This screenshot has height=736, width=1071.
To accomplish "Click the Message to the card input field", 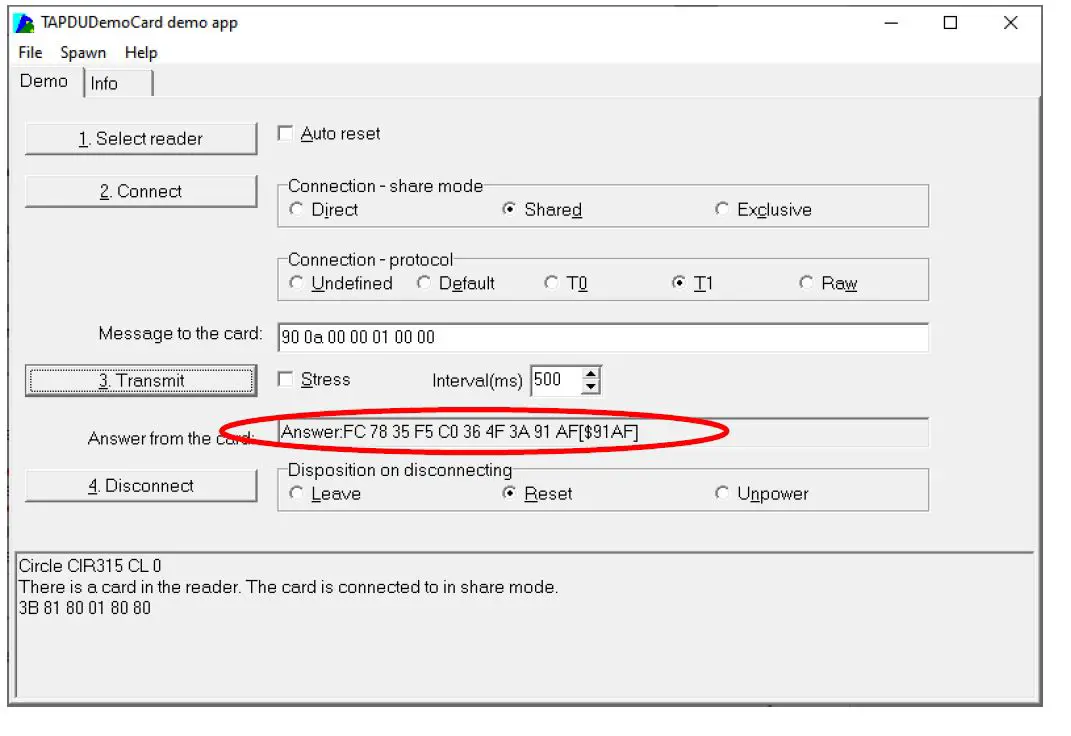I will click(x=603, y=337).
